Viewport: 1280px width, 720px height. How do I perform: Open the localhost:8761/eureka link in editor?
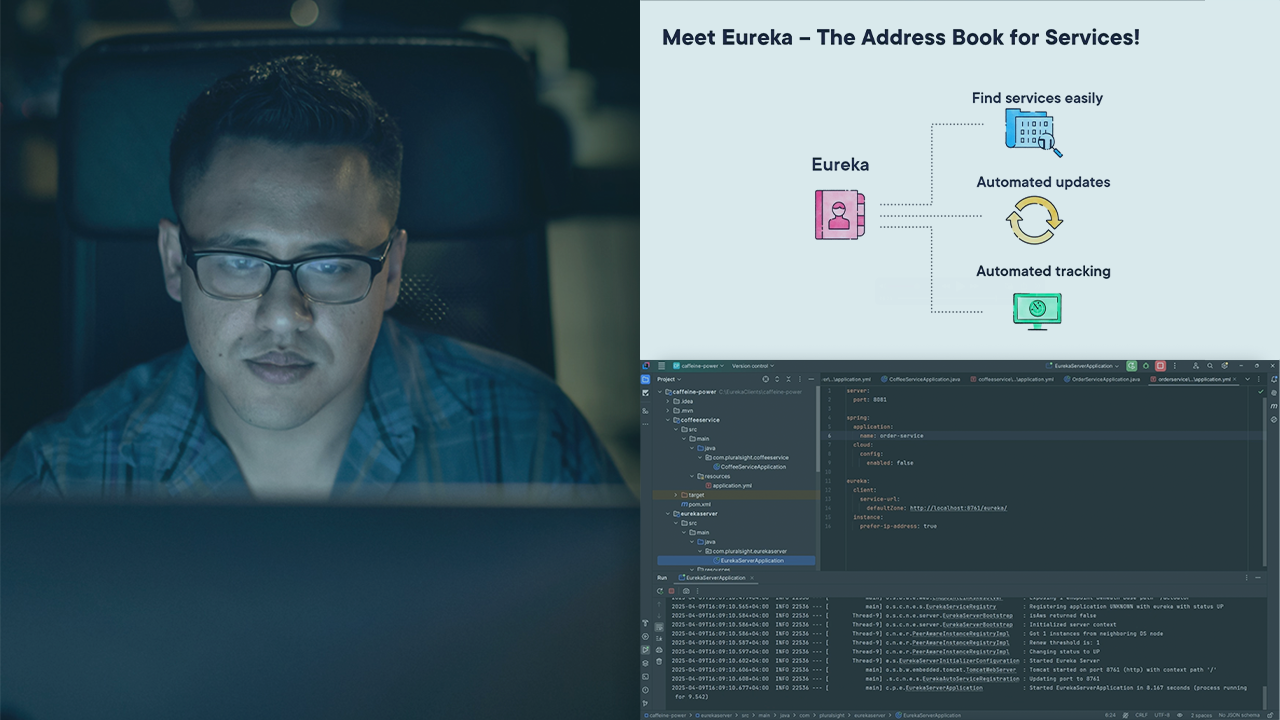coord(958,508)
